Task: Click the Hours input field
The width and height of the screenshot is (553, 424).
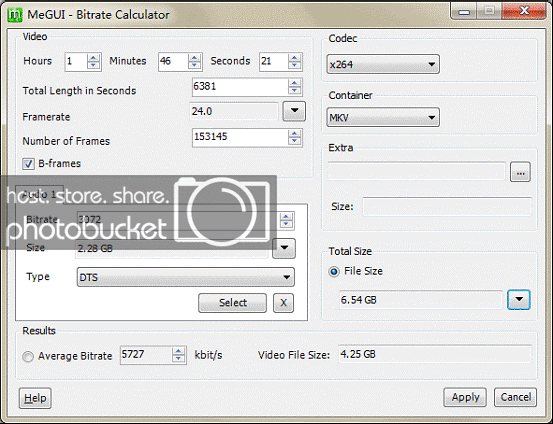Action: 76,62
